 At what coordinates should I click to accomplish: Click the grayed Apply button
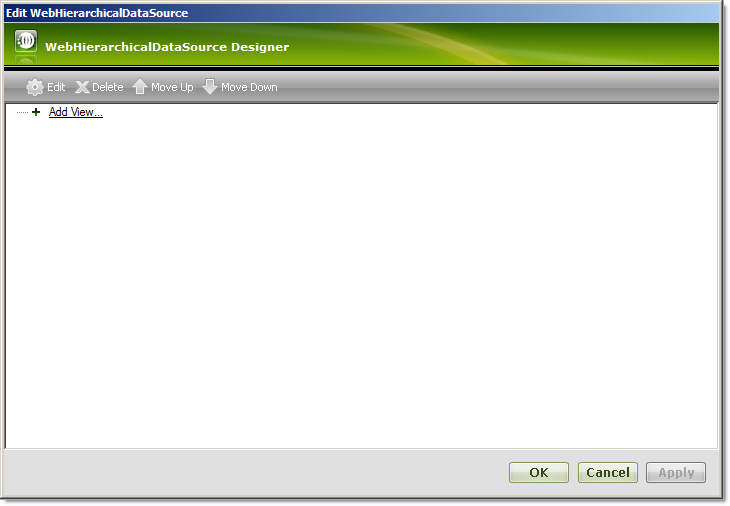pyautogui.click(x=676, y=472)
